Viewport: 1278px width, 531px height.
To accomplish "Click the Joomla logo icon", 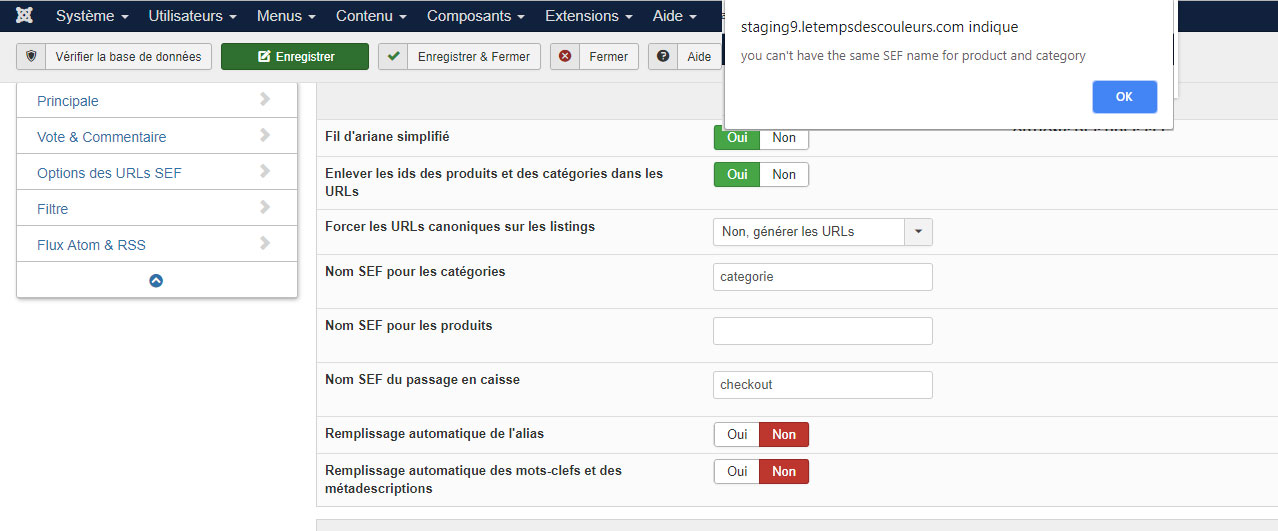I will (25, 16).
